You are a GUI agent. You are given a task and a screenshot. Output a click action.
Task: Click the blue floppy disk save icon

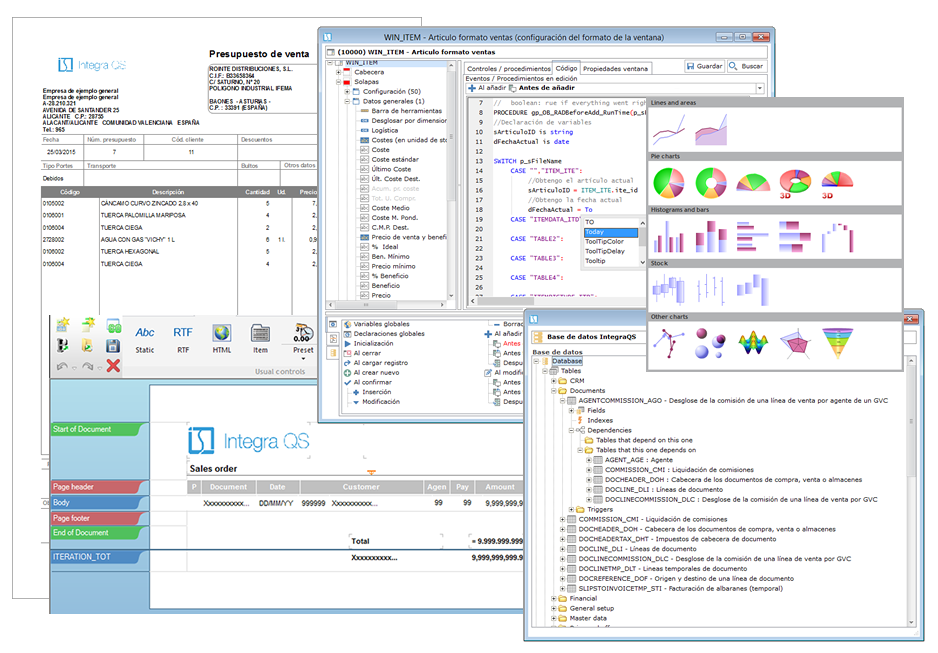(112, 345)
